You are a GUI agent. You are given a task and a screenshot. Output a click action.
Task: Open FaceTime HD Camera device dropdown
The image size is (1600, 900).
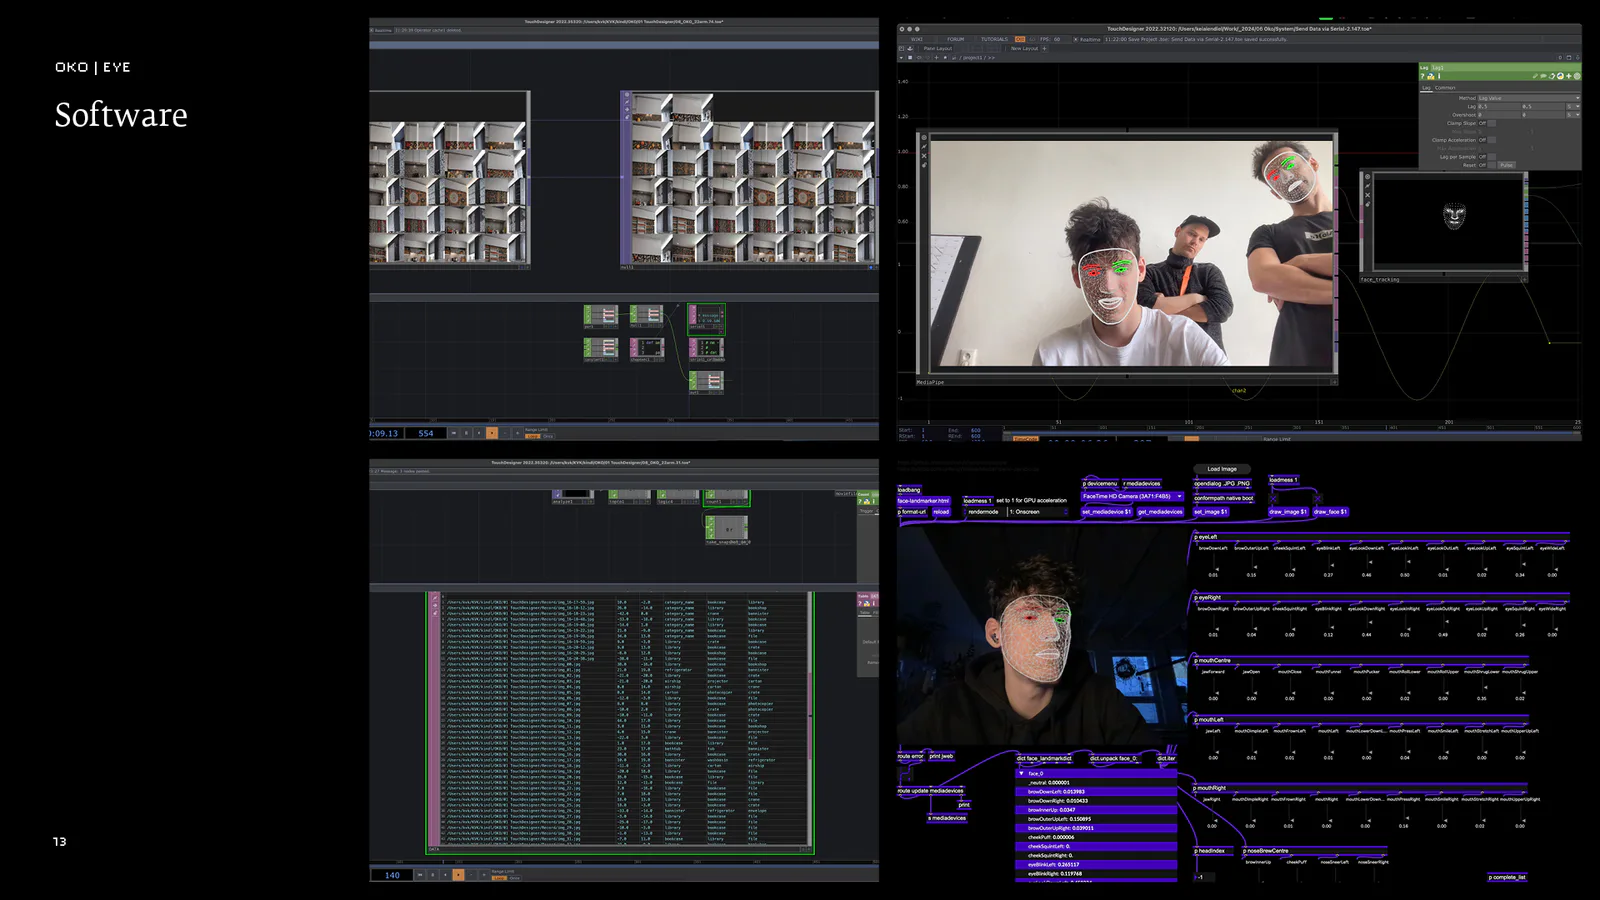(x=1133, y=496)
